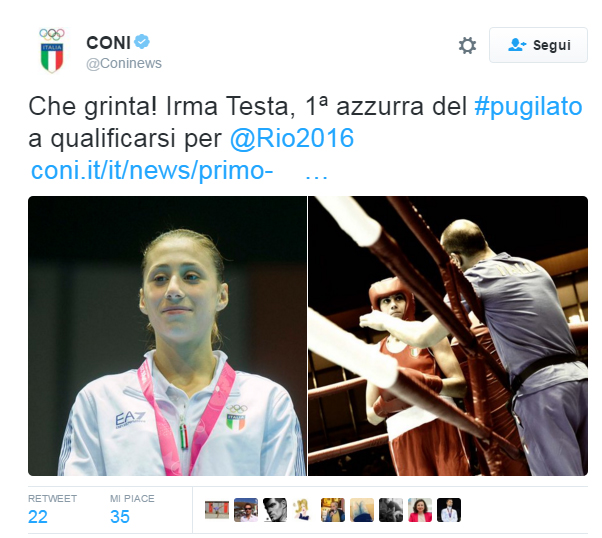The width and height of the screenshot is (602, 538).
Task: Open the gear settings icon
Action: pyautogui.click(x=467, y=45)
